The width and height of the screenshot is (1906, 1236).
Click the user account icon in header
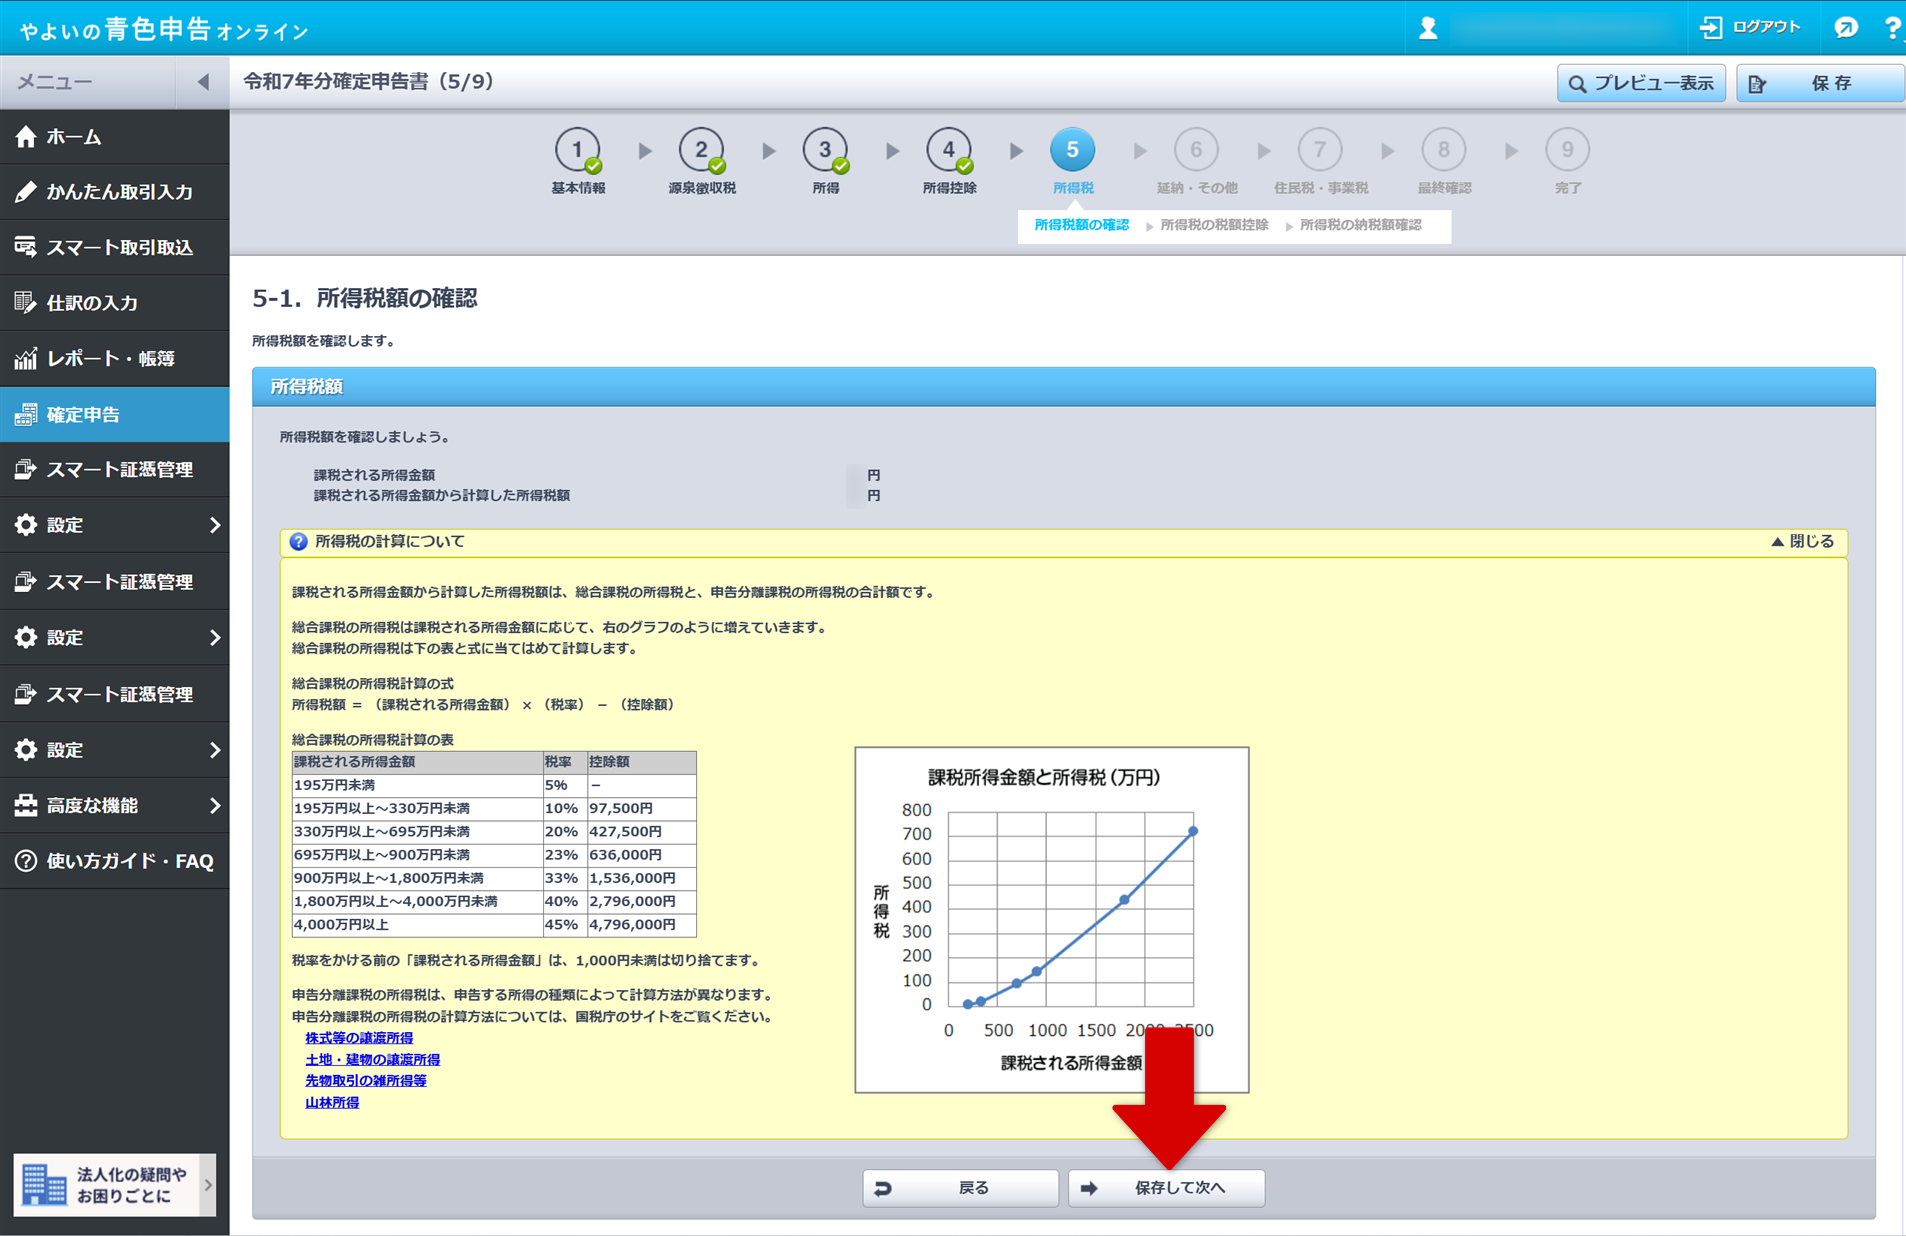click(x=1428, y=28)
